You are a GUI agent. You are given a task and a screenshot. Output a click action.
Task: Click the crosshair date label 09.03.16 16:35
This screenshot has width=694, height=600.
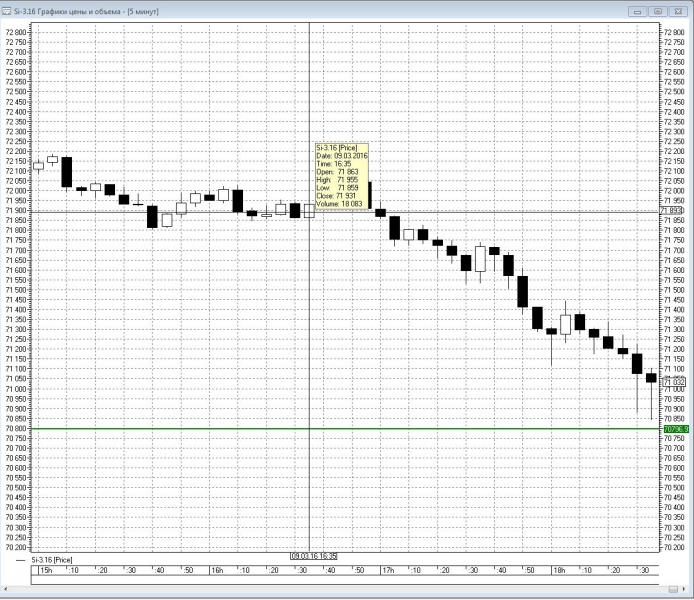[314, 556]
